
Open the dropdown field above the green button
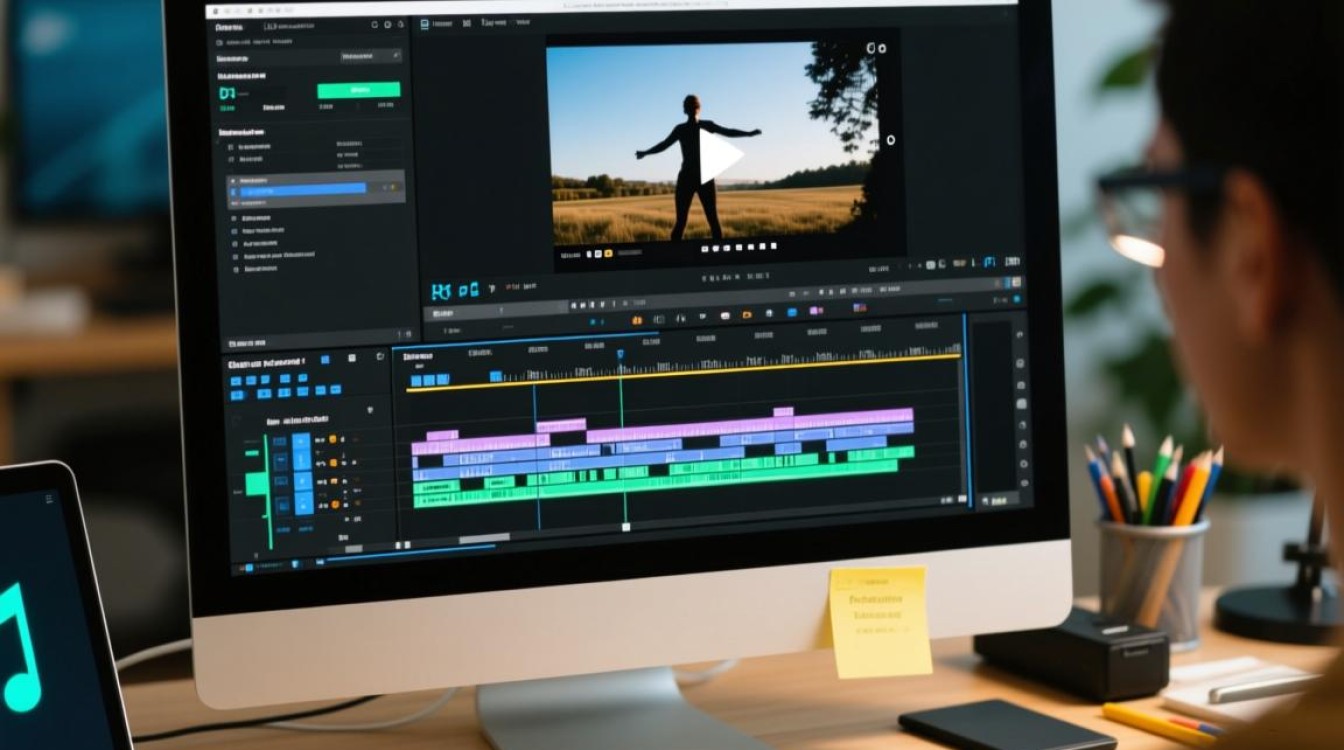(x=370, y=56)
